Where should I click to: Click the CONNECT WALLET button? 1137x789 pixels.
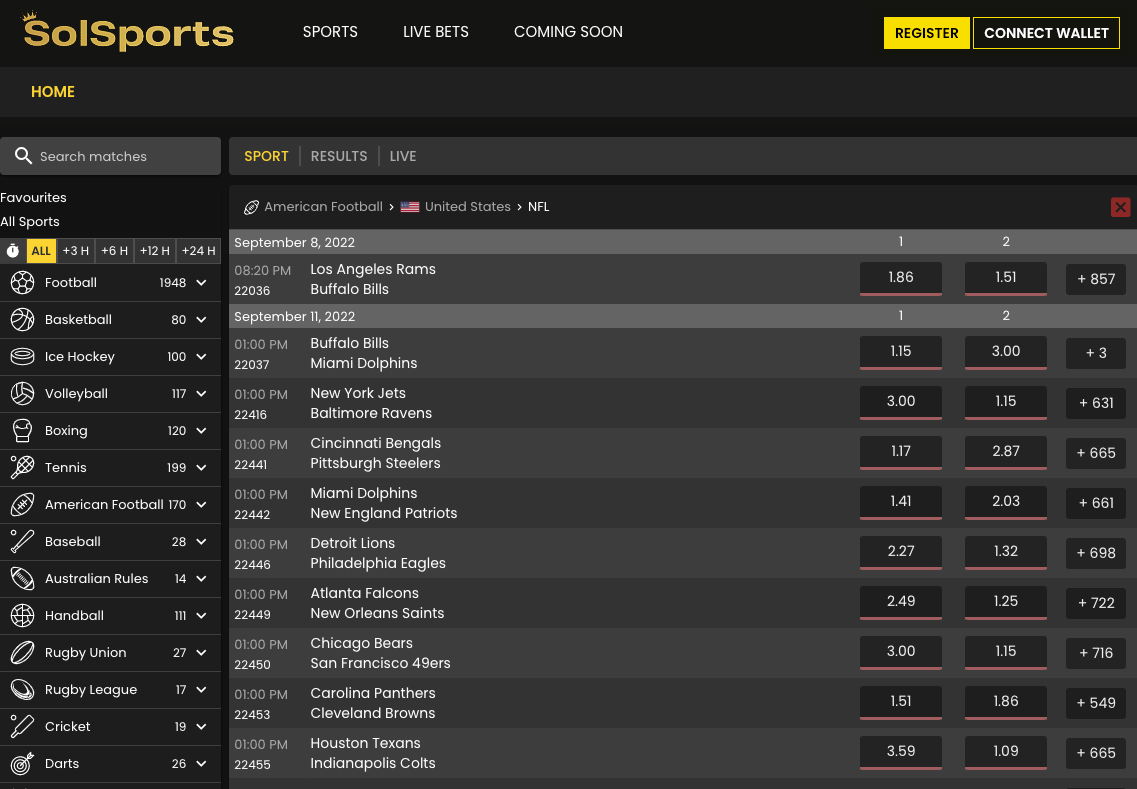(x=1046, y=33)
